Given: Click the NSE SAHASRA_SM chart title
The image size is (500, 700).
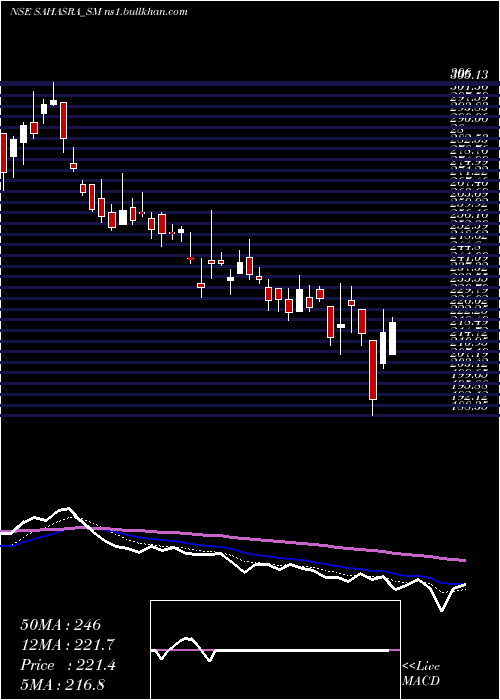Looking at the screenshot, I should 56,12.
